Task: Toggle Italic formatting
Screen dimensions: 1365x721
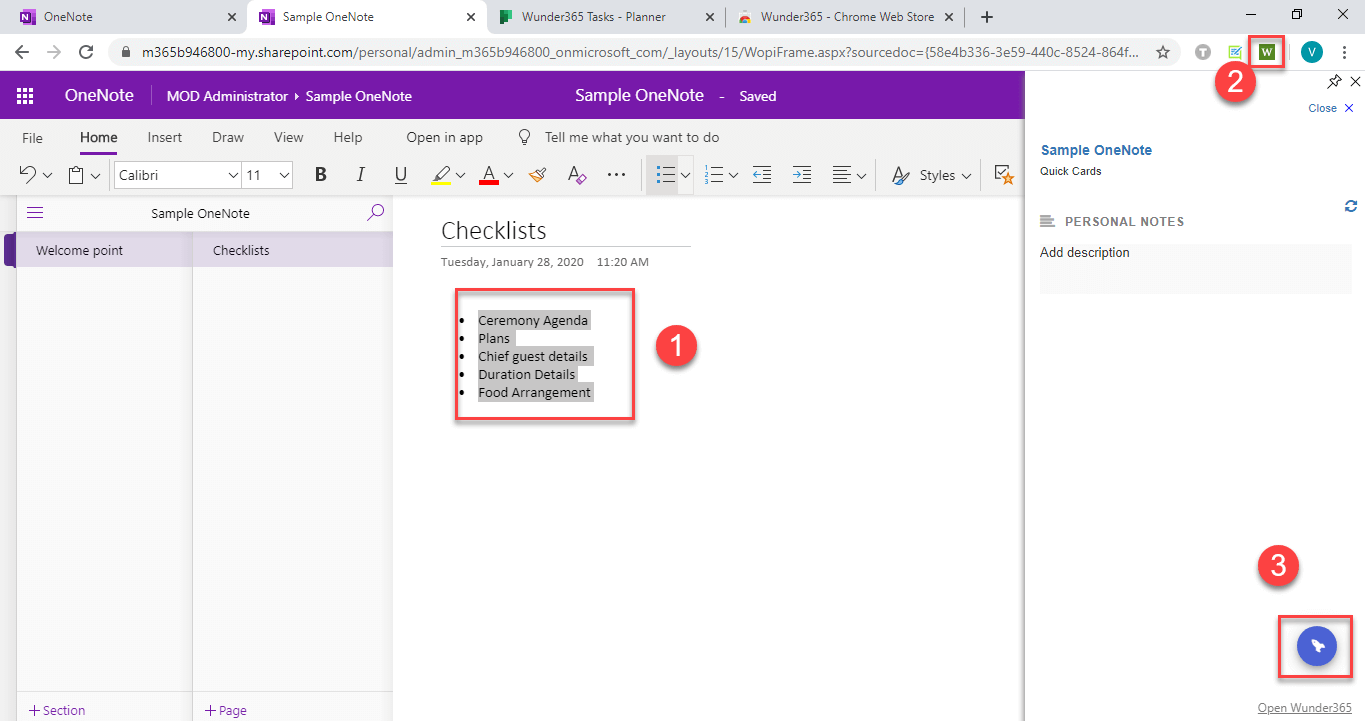Action: tap(361, 175)
